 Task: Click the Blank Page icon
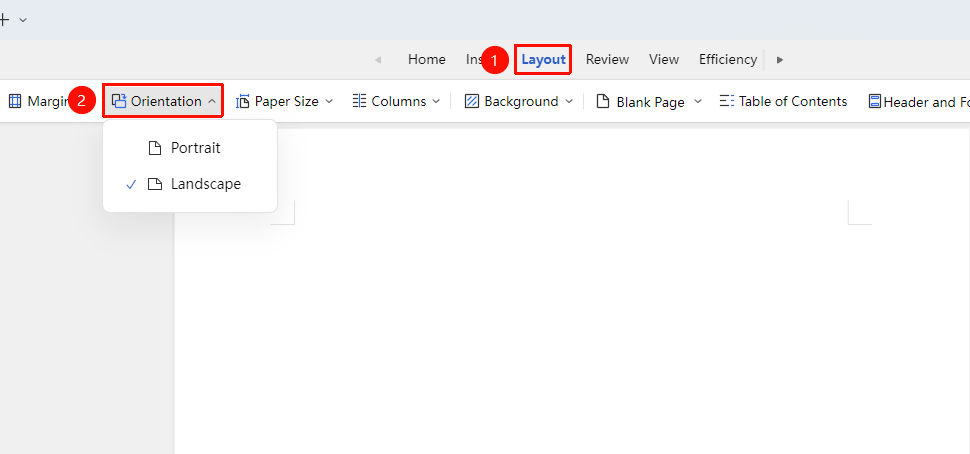(x=603, y=101)
